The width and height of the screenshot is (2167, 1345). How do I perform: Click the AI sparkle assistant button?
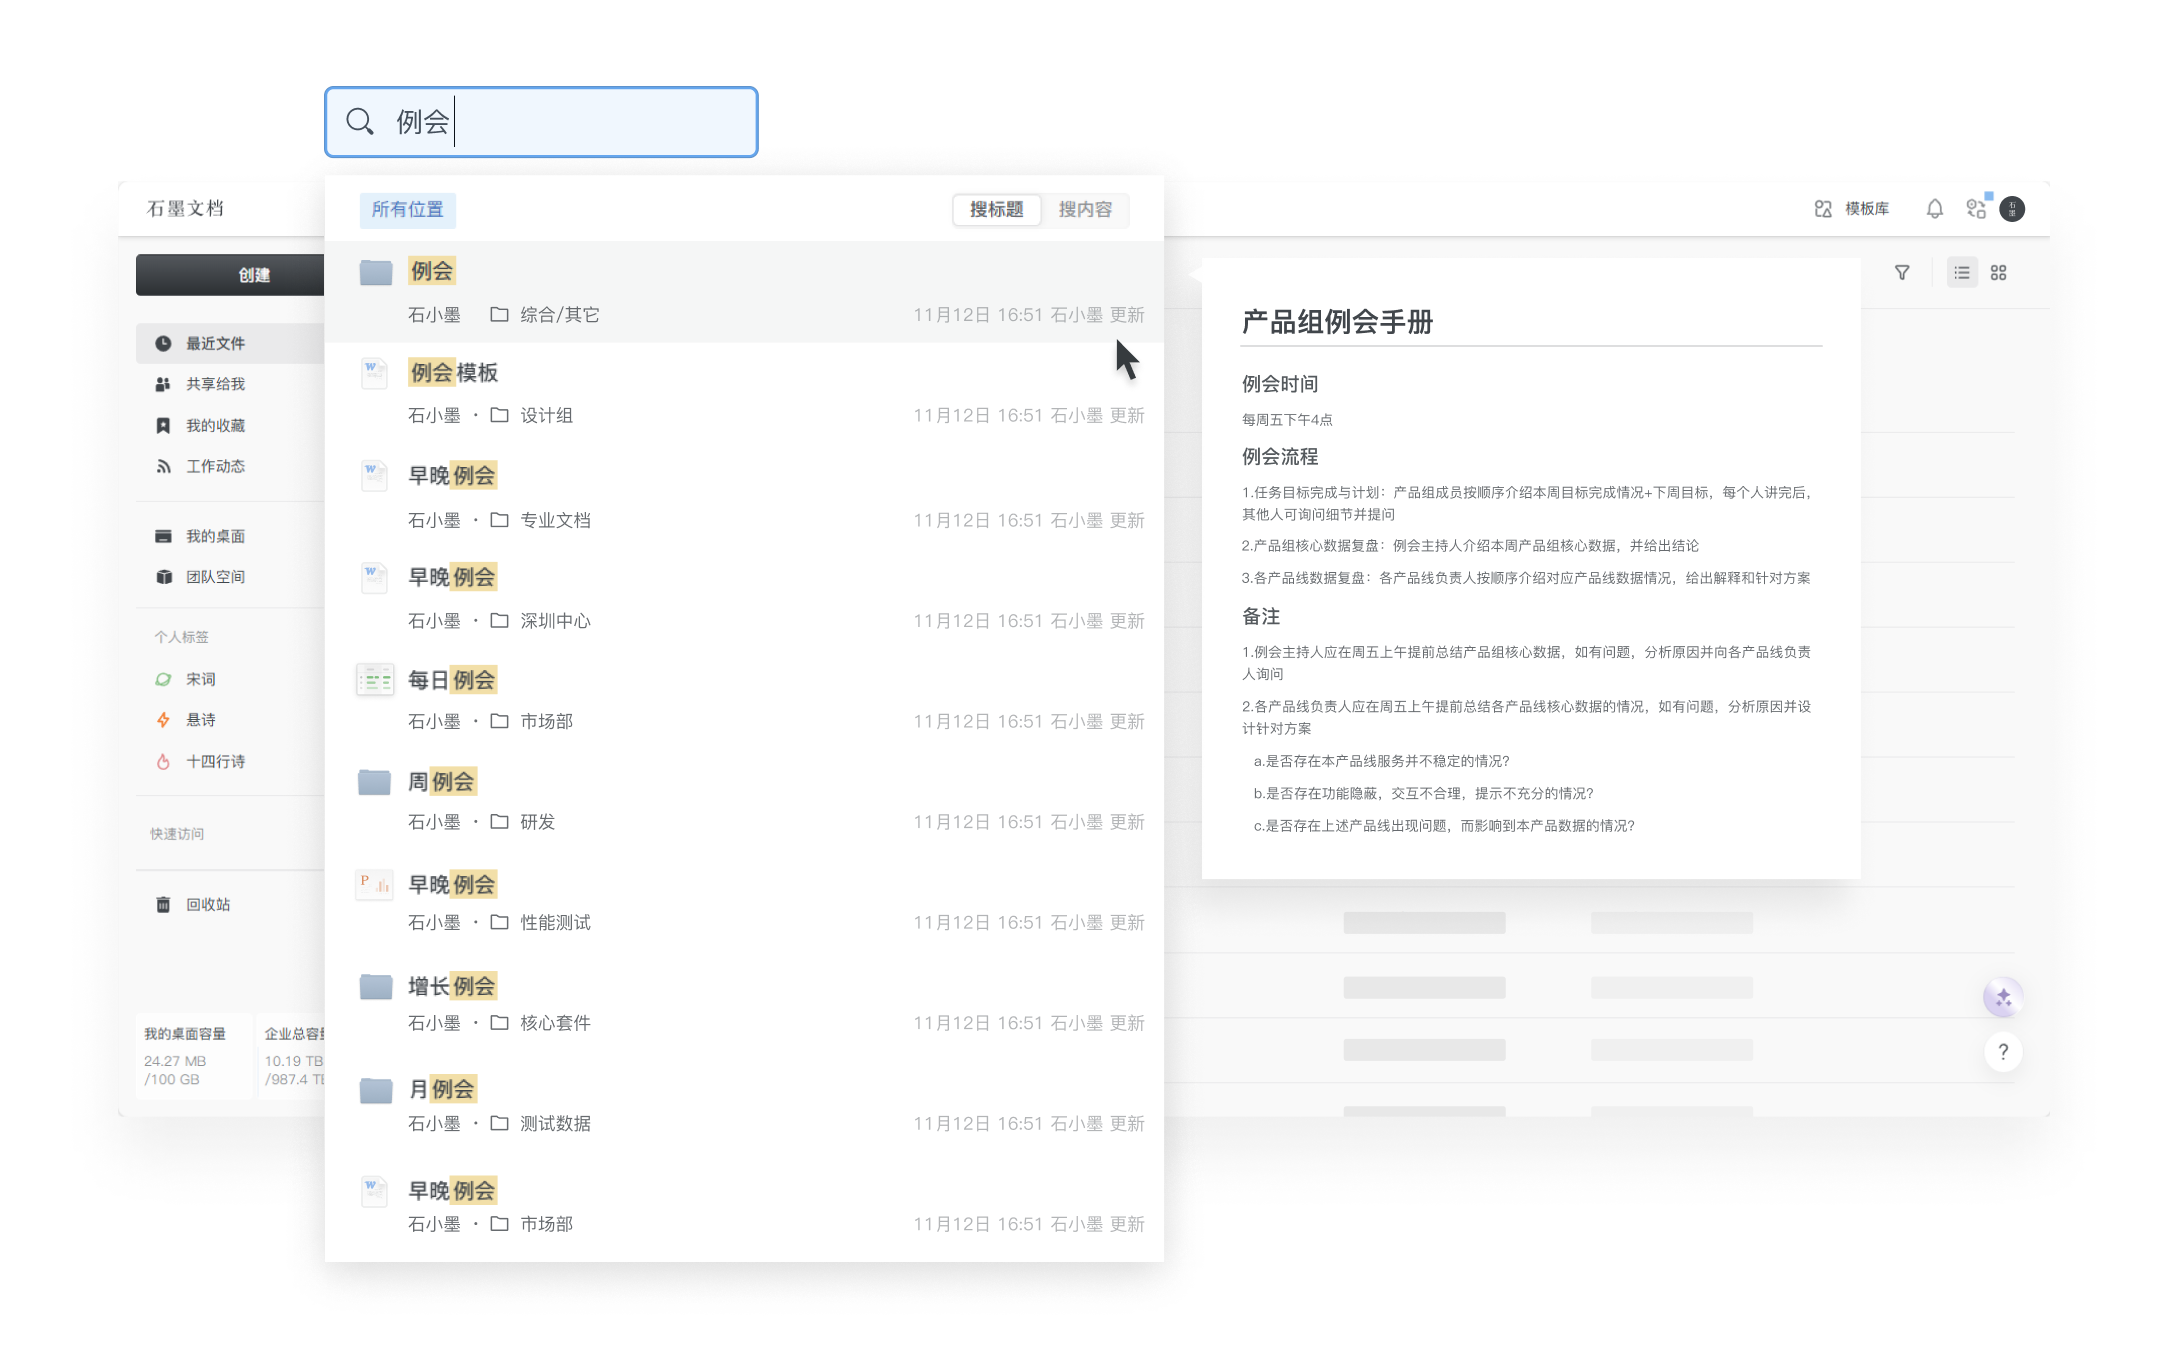point(2003,998)
